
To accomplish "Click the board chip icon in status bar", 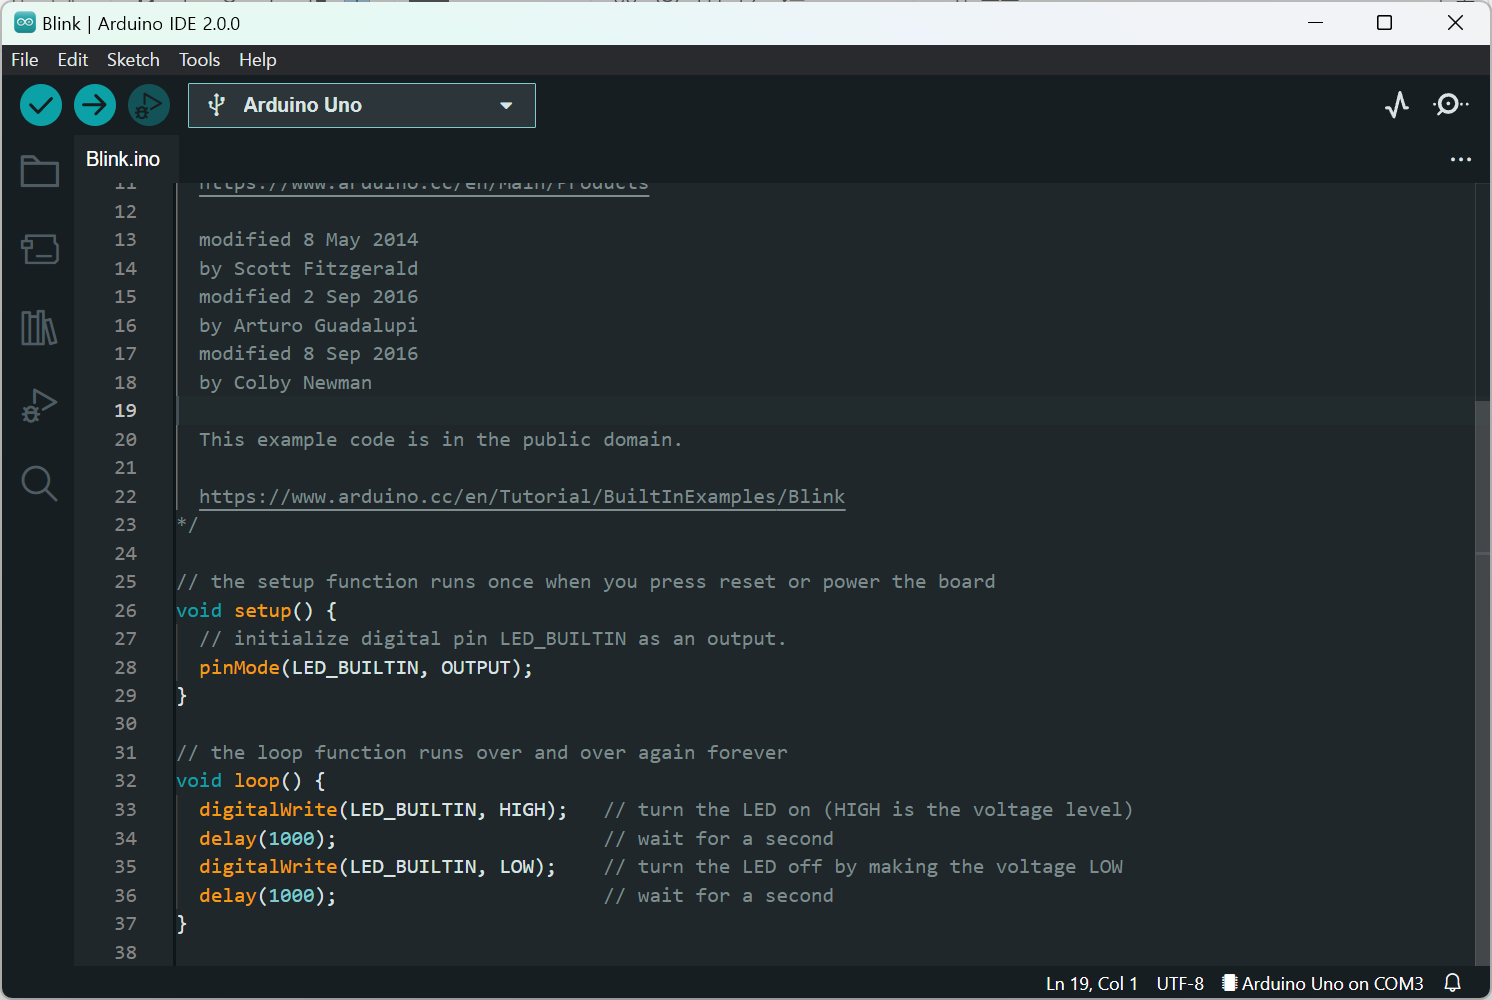I will point(1230,983).
